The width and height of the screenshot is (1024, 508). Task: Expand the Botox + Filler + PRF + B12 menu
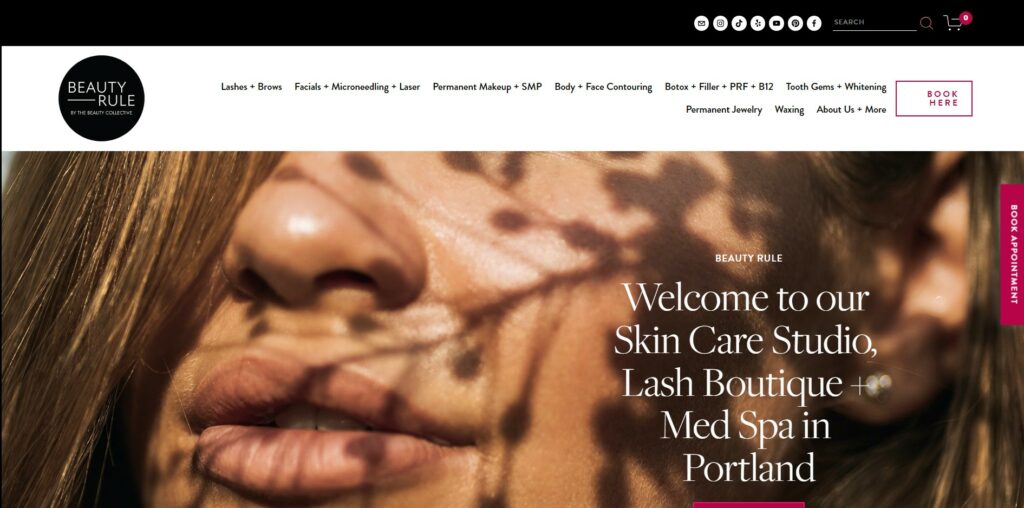pyautogui.click(x=719, y=87)
